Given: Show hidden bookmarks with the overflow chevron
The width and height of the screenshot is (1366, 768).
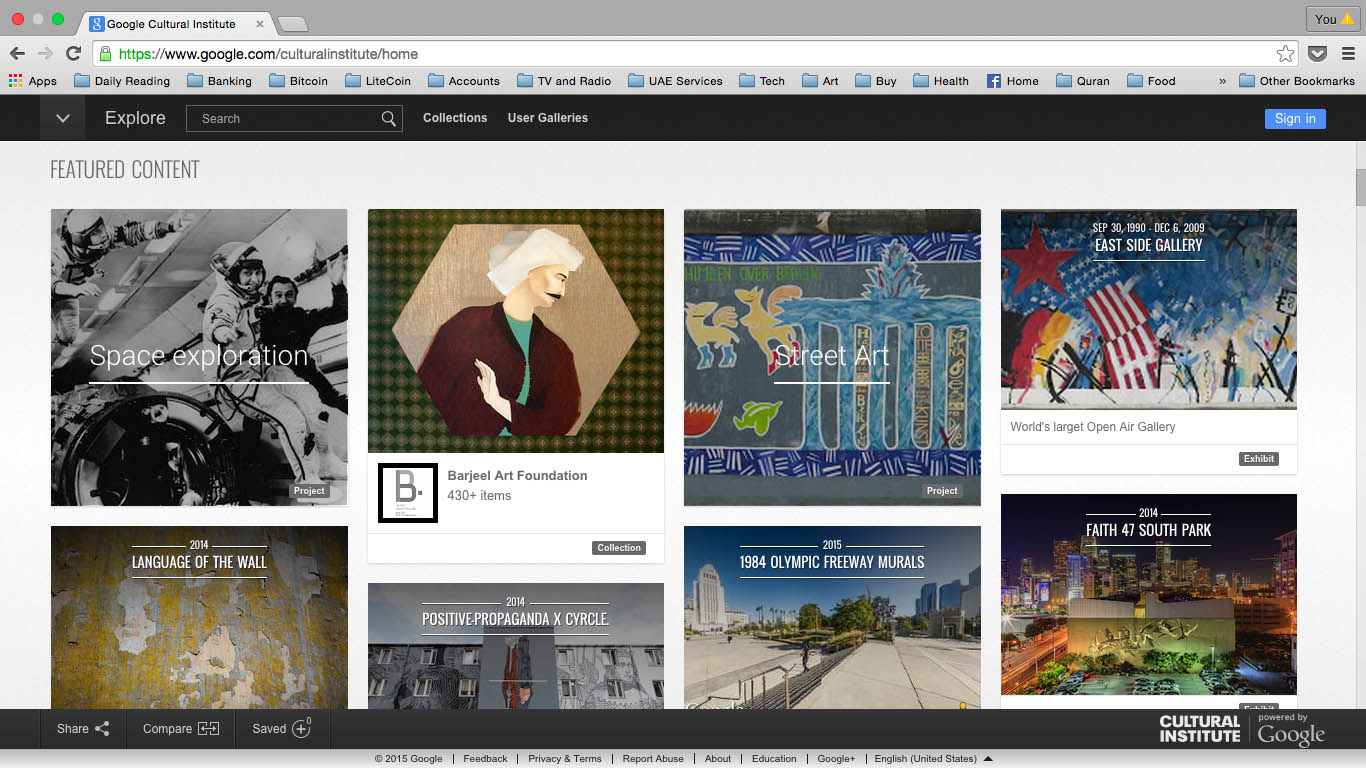Looking at the screenshot, I should pyautogui.click(x=1222, y=81).
